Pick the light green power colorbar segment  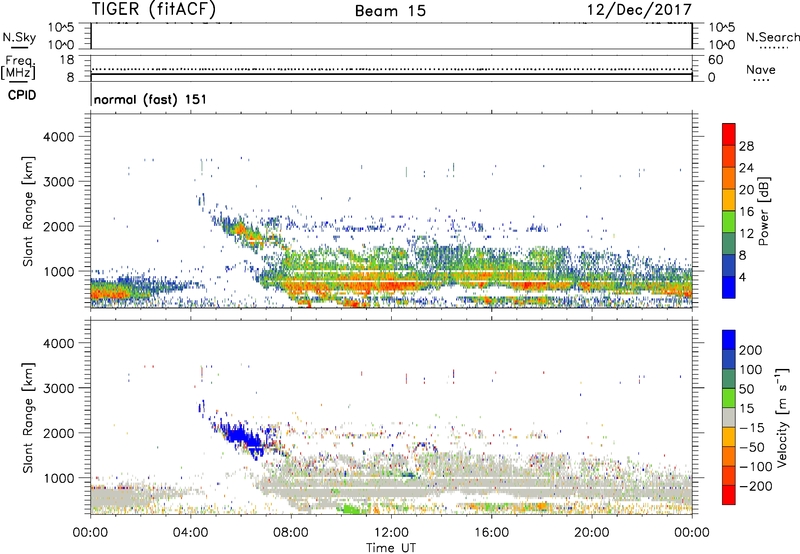point(729,222)
